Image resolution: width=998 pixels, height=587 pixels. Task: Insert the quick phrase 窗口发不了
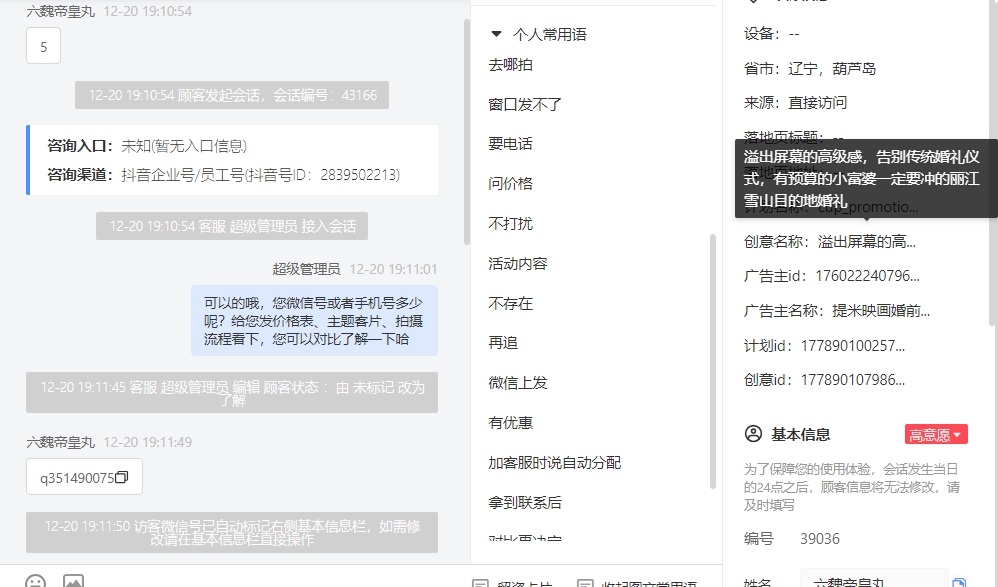click(x=525, y=104)
